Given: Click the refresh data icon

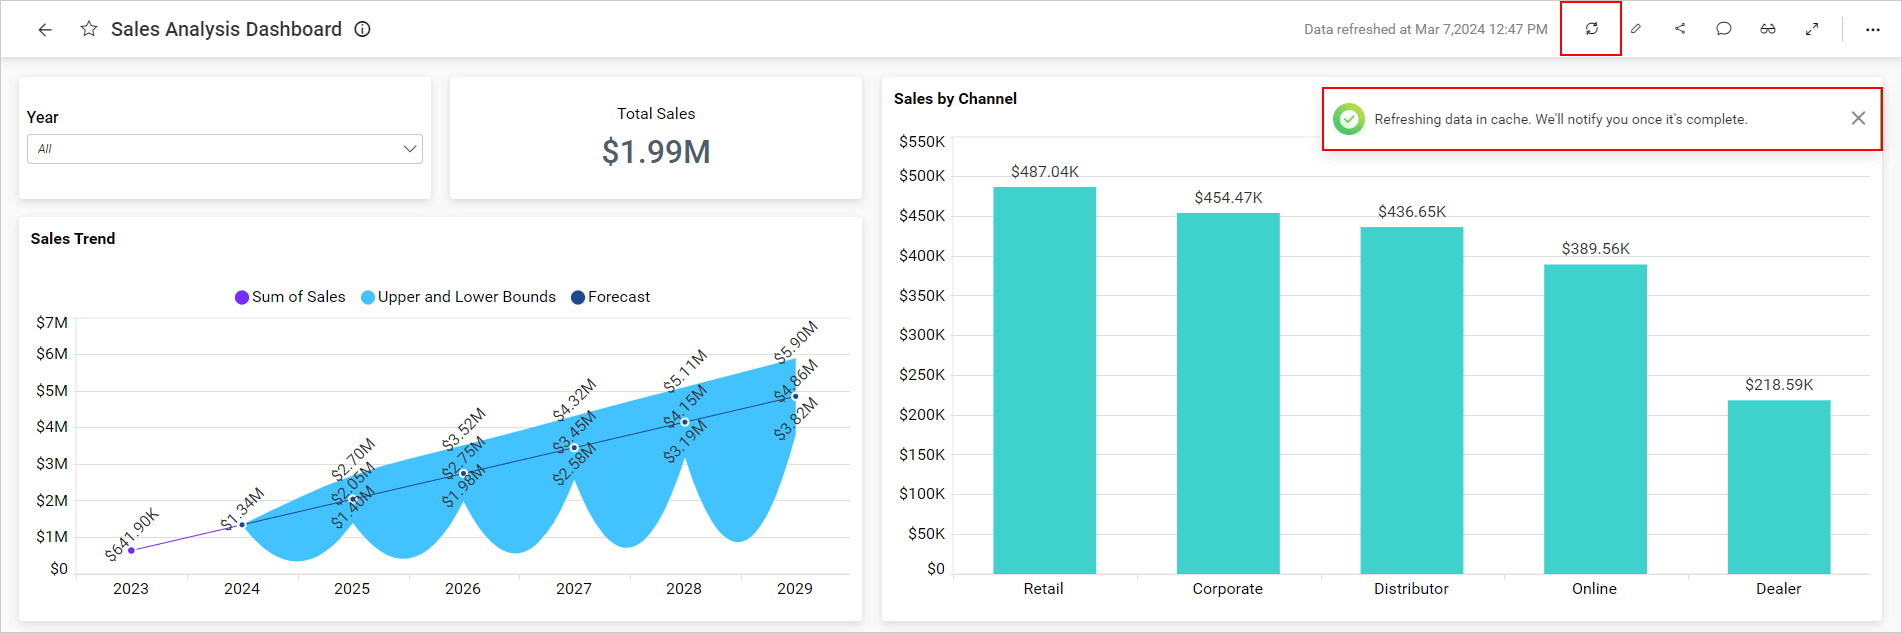Looking at the screenshot, I should [x=1591, y=29].
